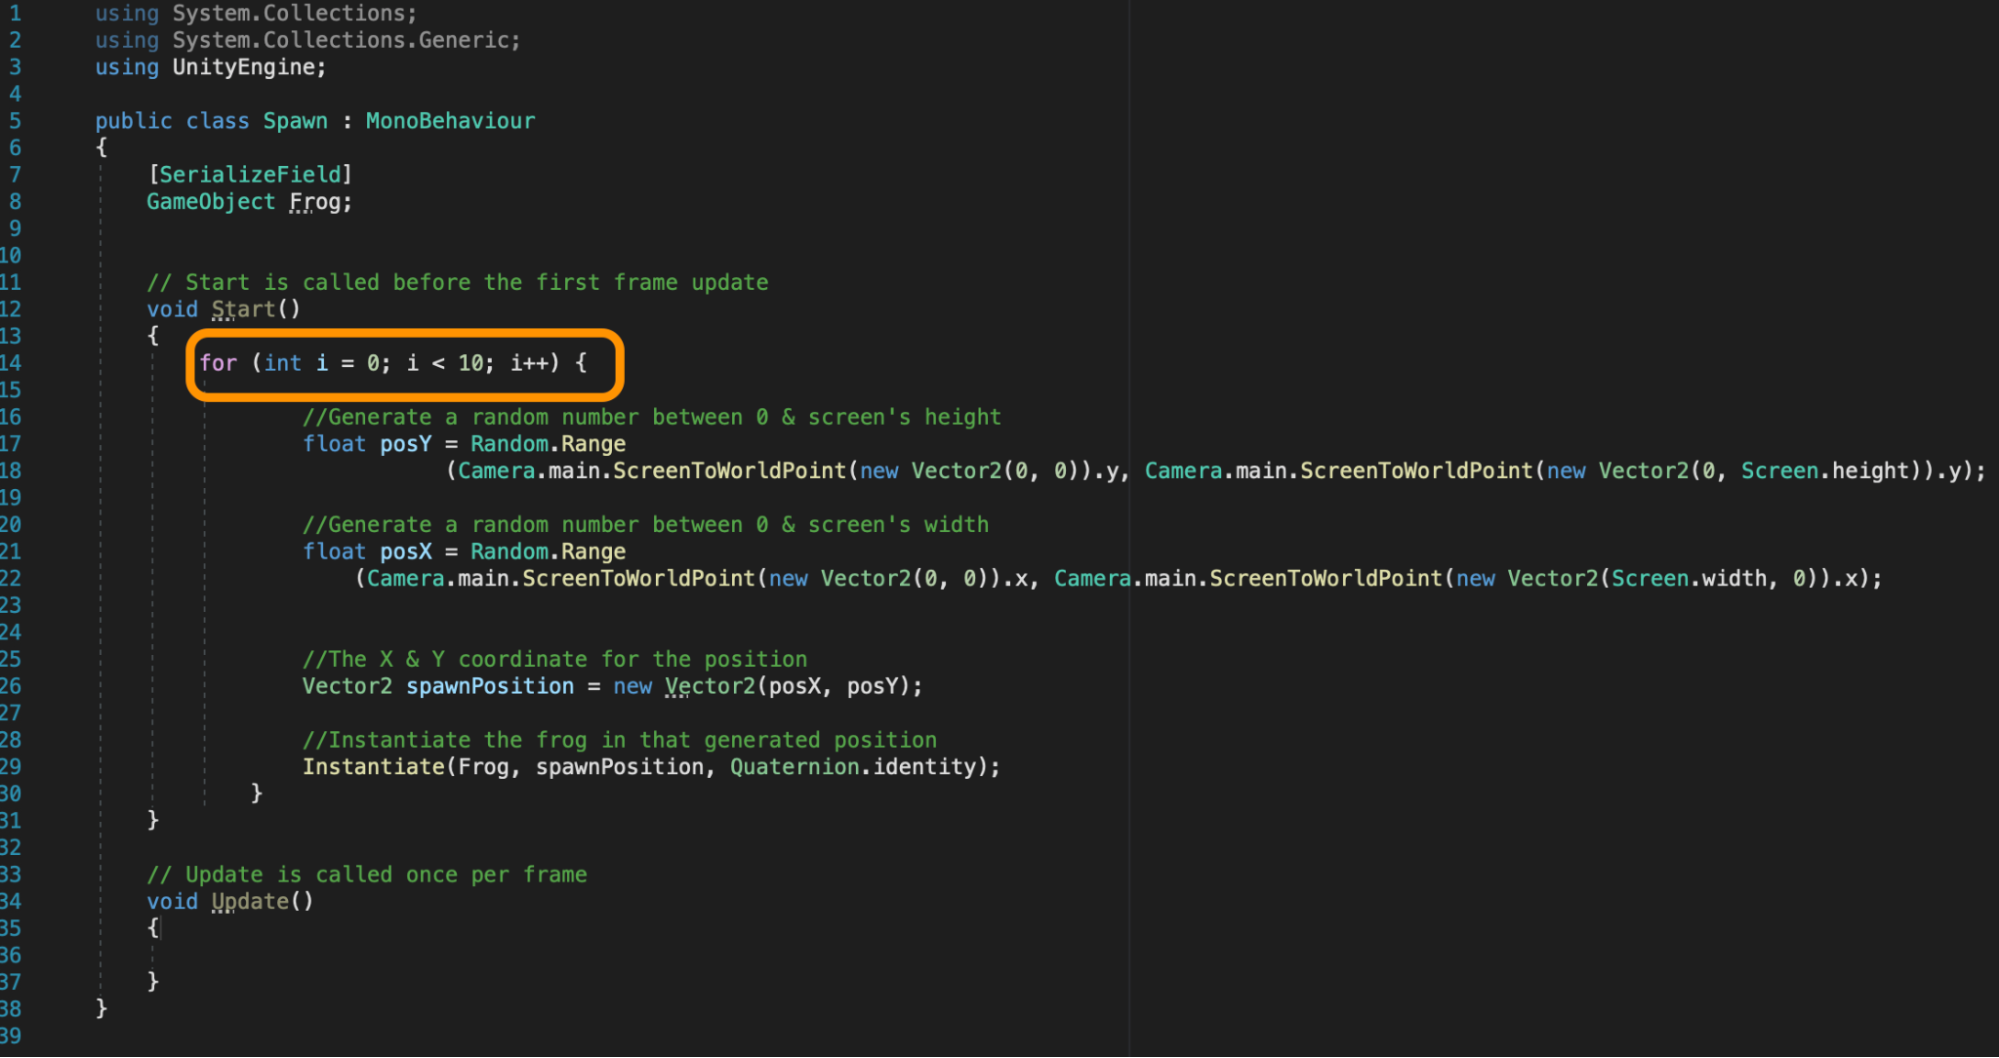Click the '10' loop limit value
This screenshot has width=1999, height=1058.
coord(470,363)
